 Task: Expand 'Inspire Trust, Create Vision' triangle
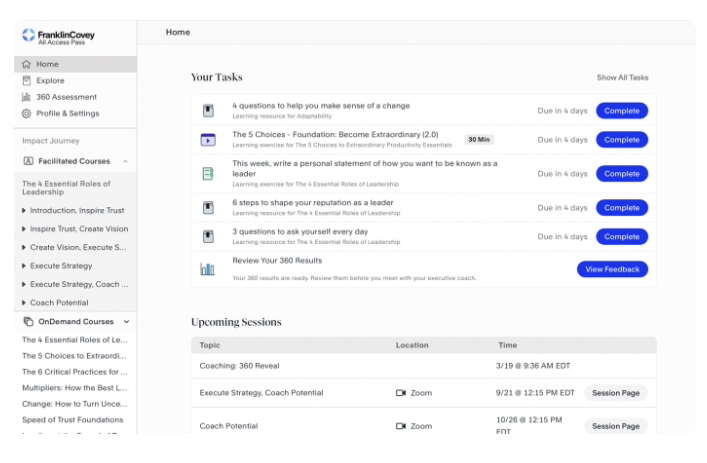pyautogui.click(x=24, y=229)
